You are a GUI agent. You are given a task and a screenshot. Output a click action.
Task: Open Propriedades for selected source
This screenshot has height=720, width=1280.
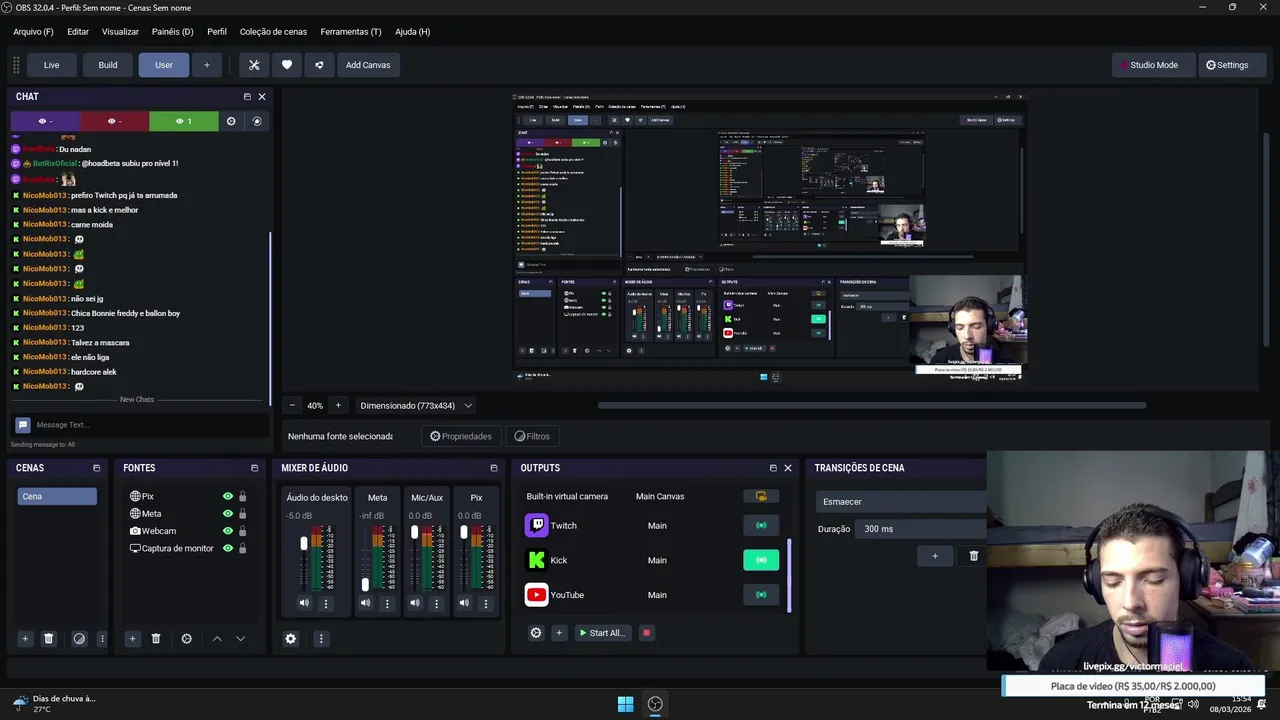461,436
